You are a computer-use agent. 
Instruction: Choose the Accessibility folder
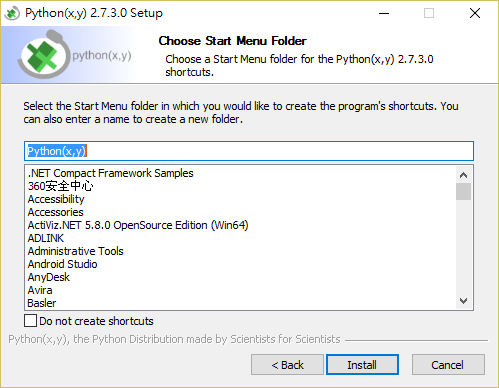(56, 199)
